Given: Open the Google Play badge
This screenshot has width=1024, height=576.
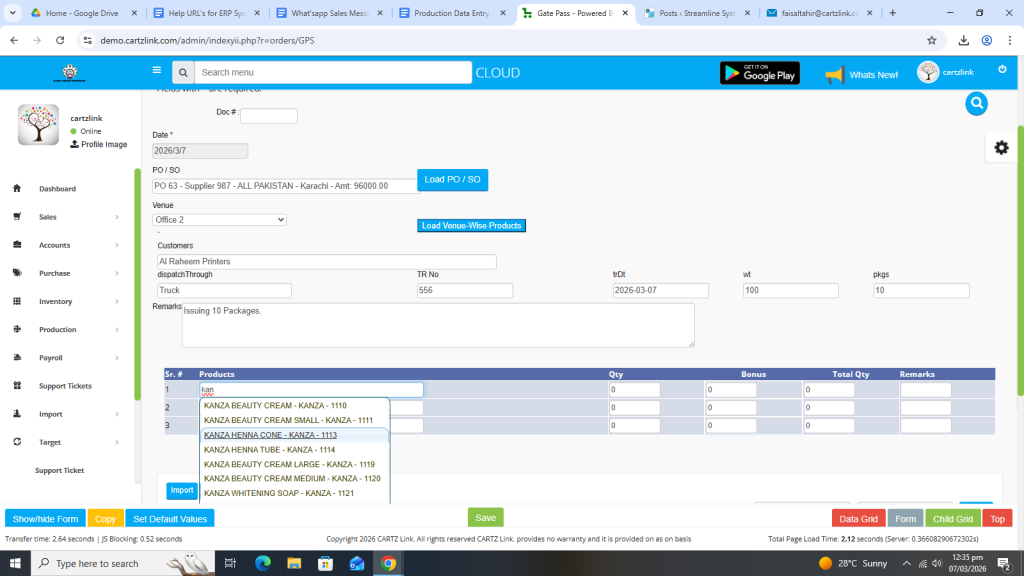Looking at the screenshot, I should coord(759,73).
